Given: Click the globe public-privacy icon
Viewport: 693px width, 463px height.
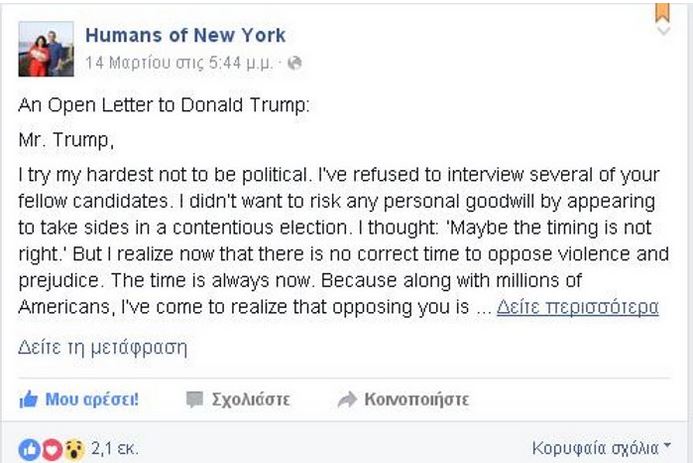Looking at the screenshot, I should pyautogui.click(x=295, y=62).
